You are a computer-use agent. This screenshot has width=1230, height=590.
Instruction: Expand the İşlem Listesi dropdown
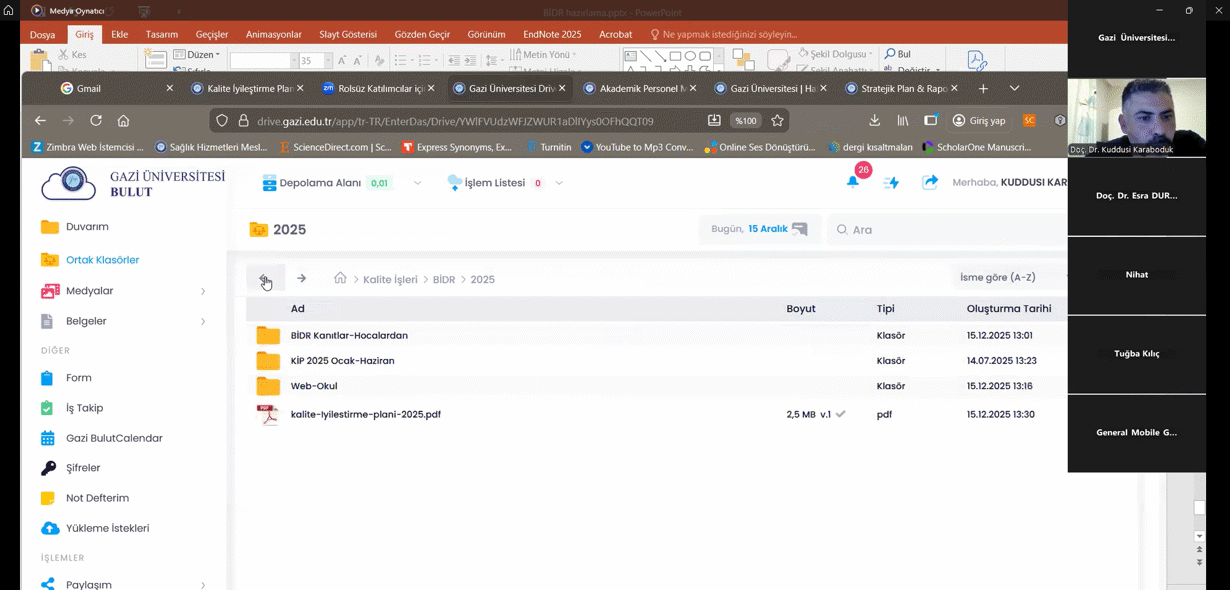pos(559,183)
